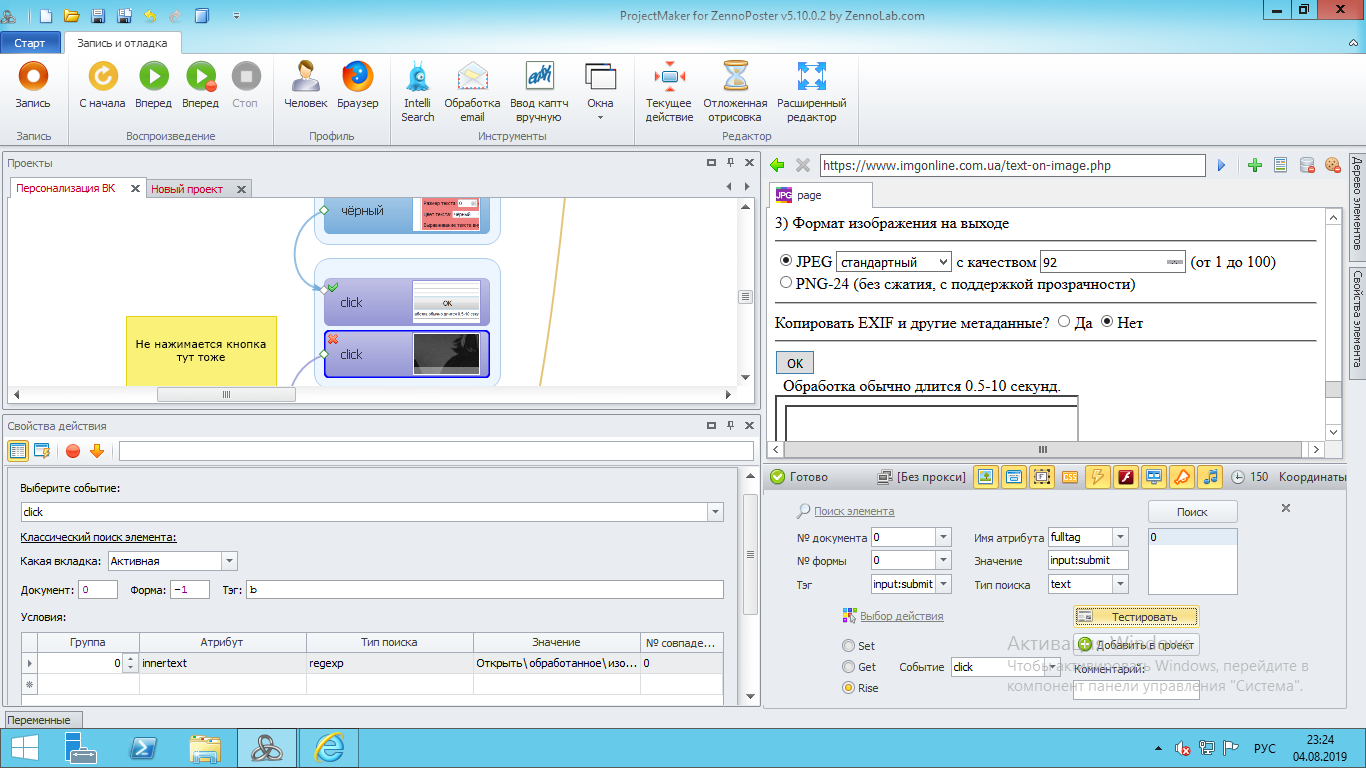Run the plain Вперед play button
Image resolution: width=1366 pixels, height=768 pixels.
[153, 85]
